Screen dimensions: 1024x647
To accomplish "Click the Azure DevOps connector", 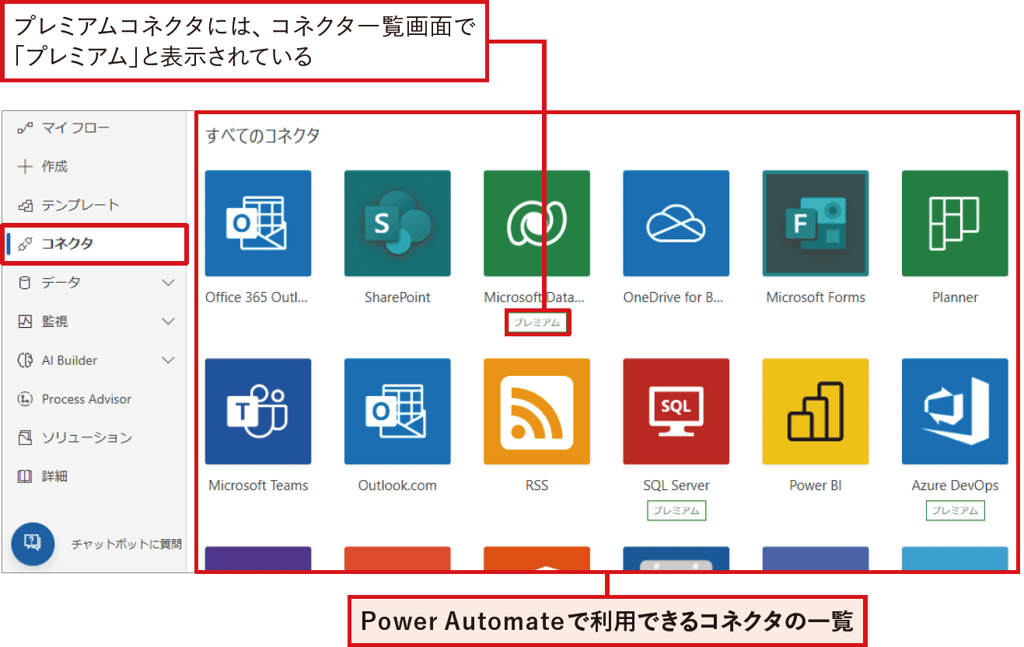I will click(x=953, y=411).
